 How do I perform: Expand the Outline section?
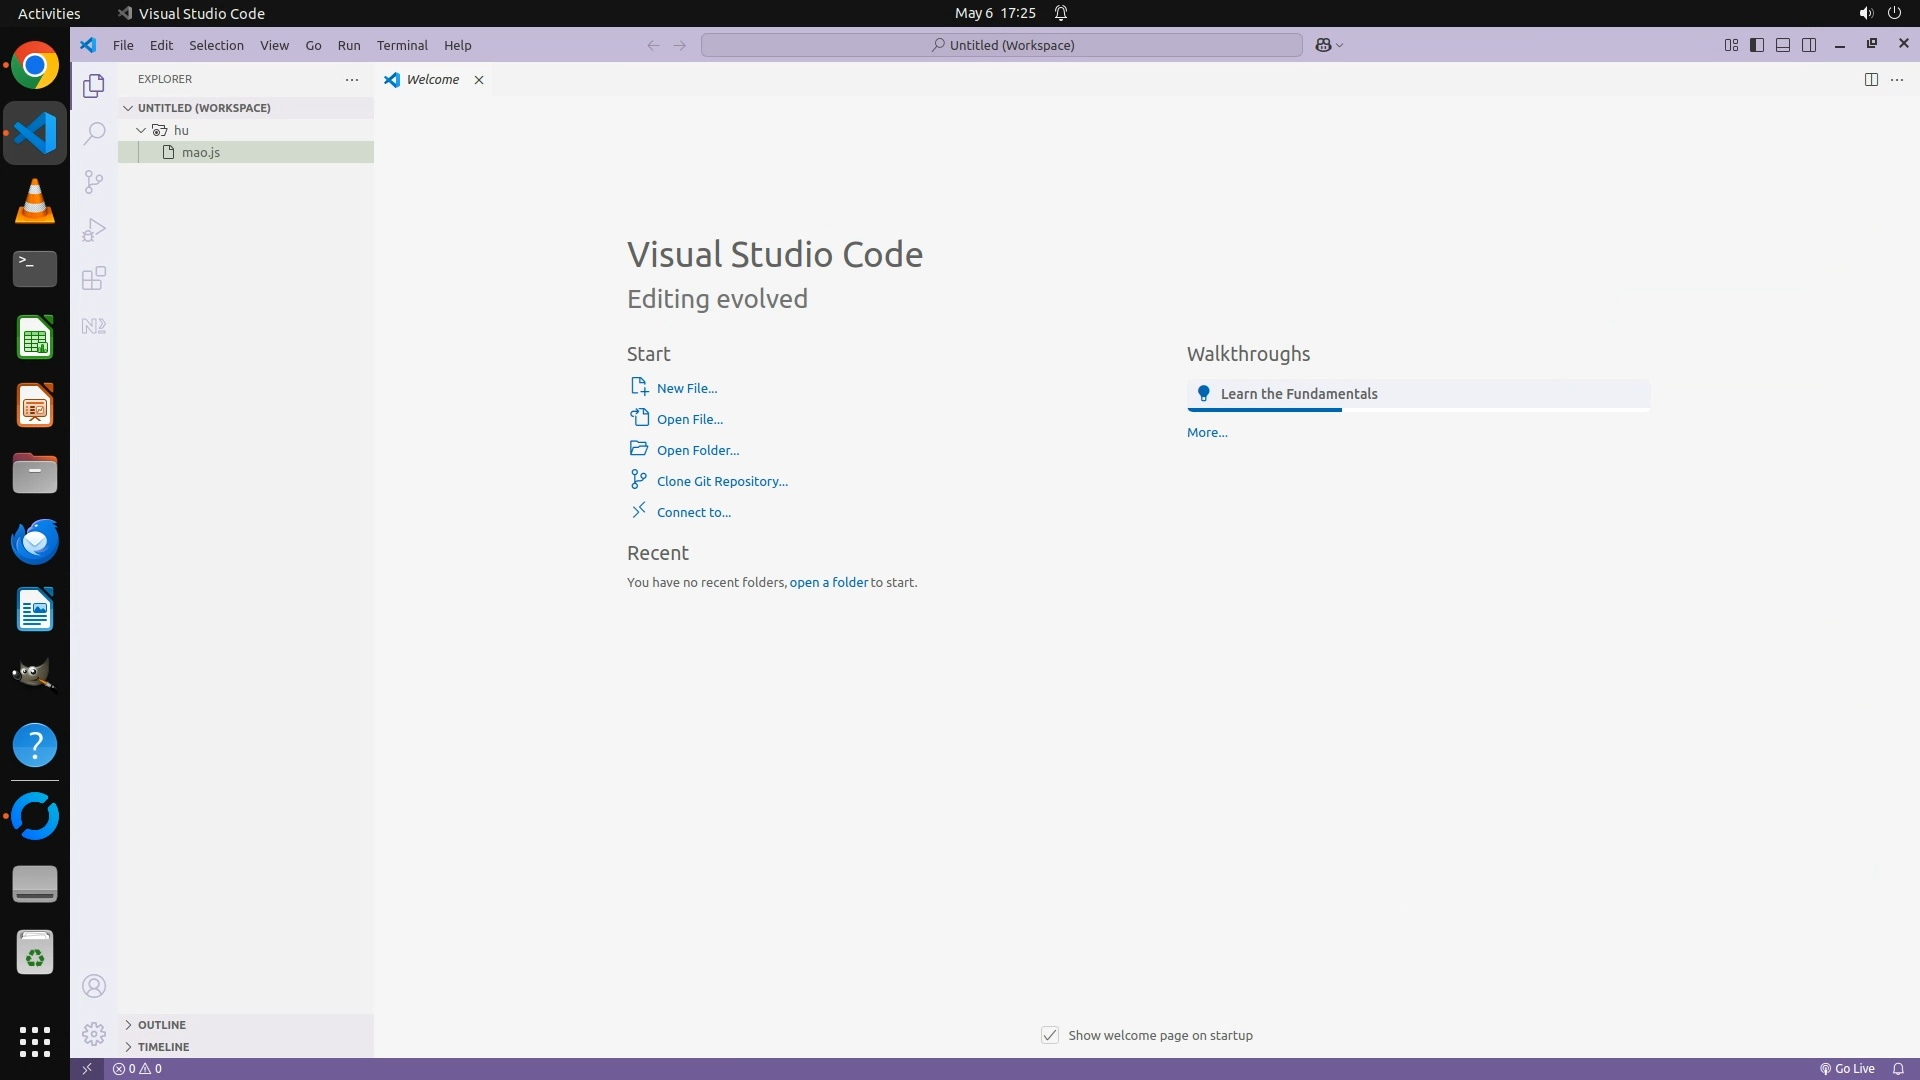coord(162,1024)
